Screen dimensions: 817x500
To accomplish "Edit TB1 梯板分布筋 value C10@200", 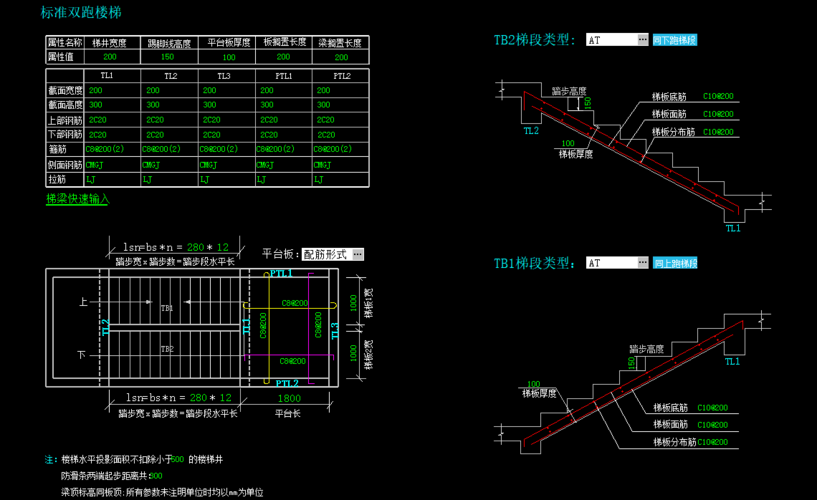I will [716, 441].
